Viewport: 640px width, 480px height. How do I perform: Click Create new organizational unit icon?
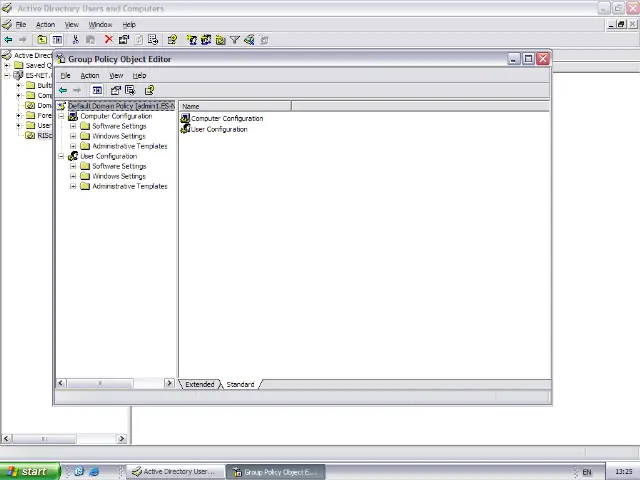click(x=220, y=40)
